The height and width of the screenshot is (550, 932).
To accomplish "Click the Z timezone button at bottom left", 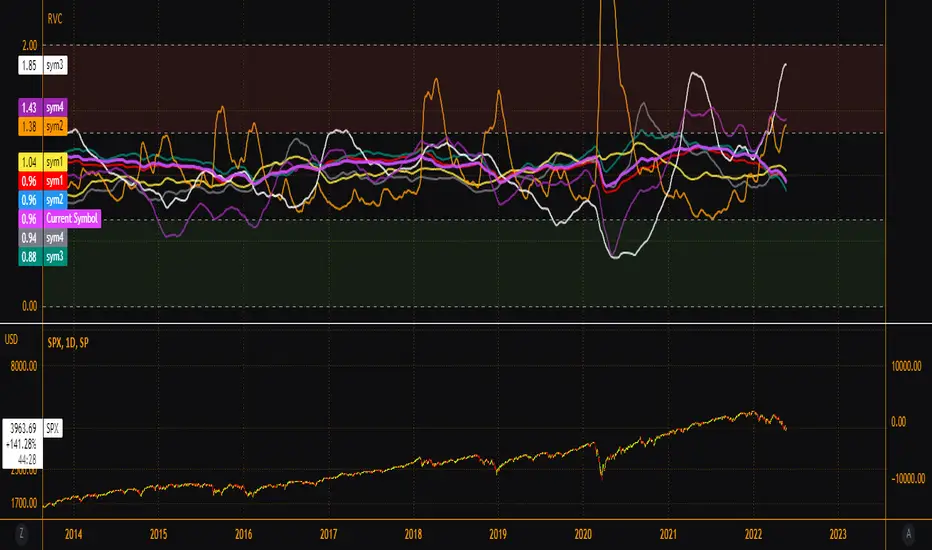I will (x=21, y=534).
